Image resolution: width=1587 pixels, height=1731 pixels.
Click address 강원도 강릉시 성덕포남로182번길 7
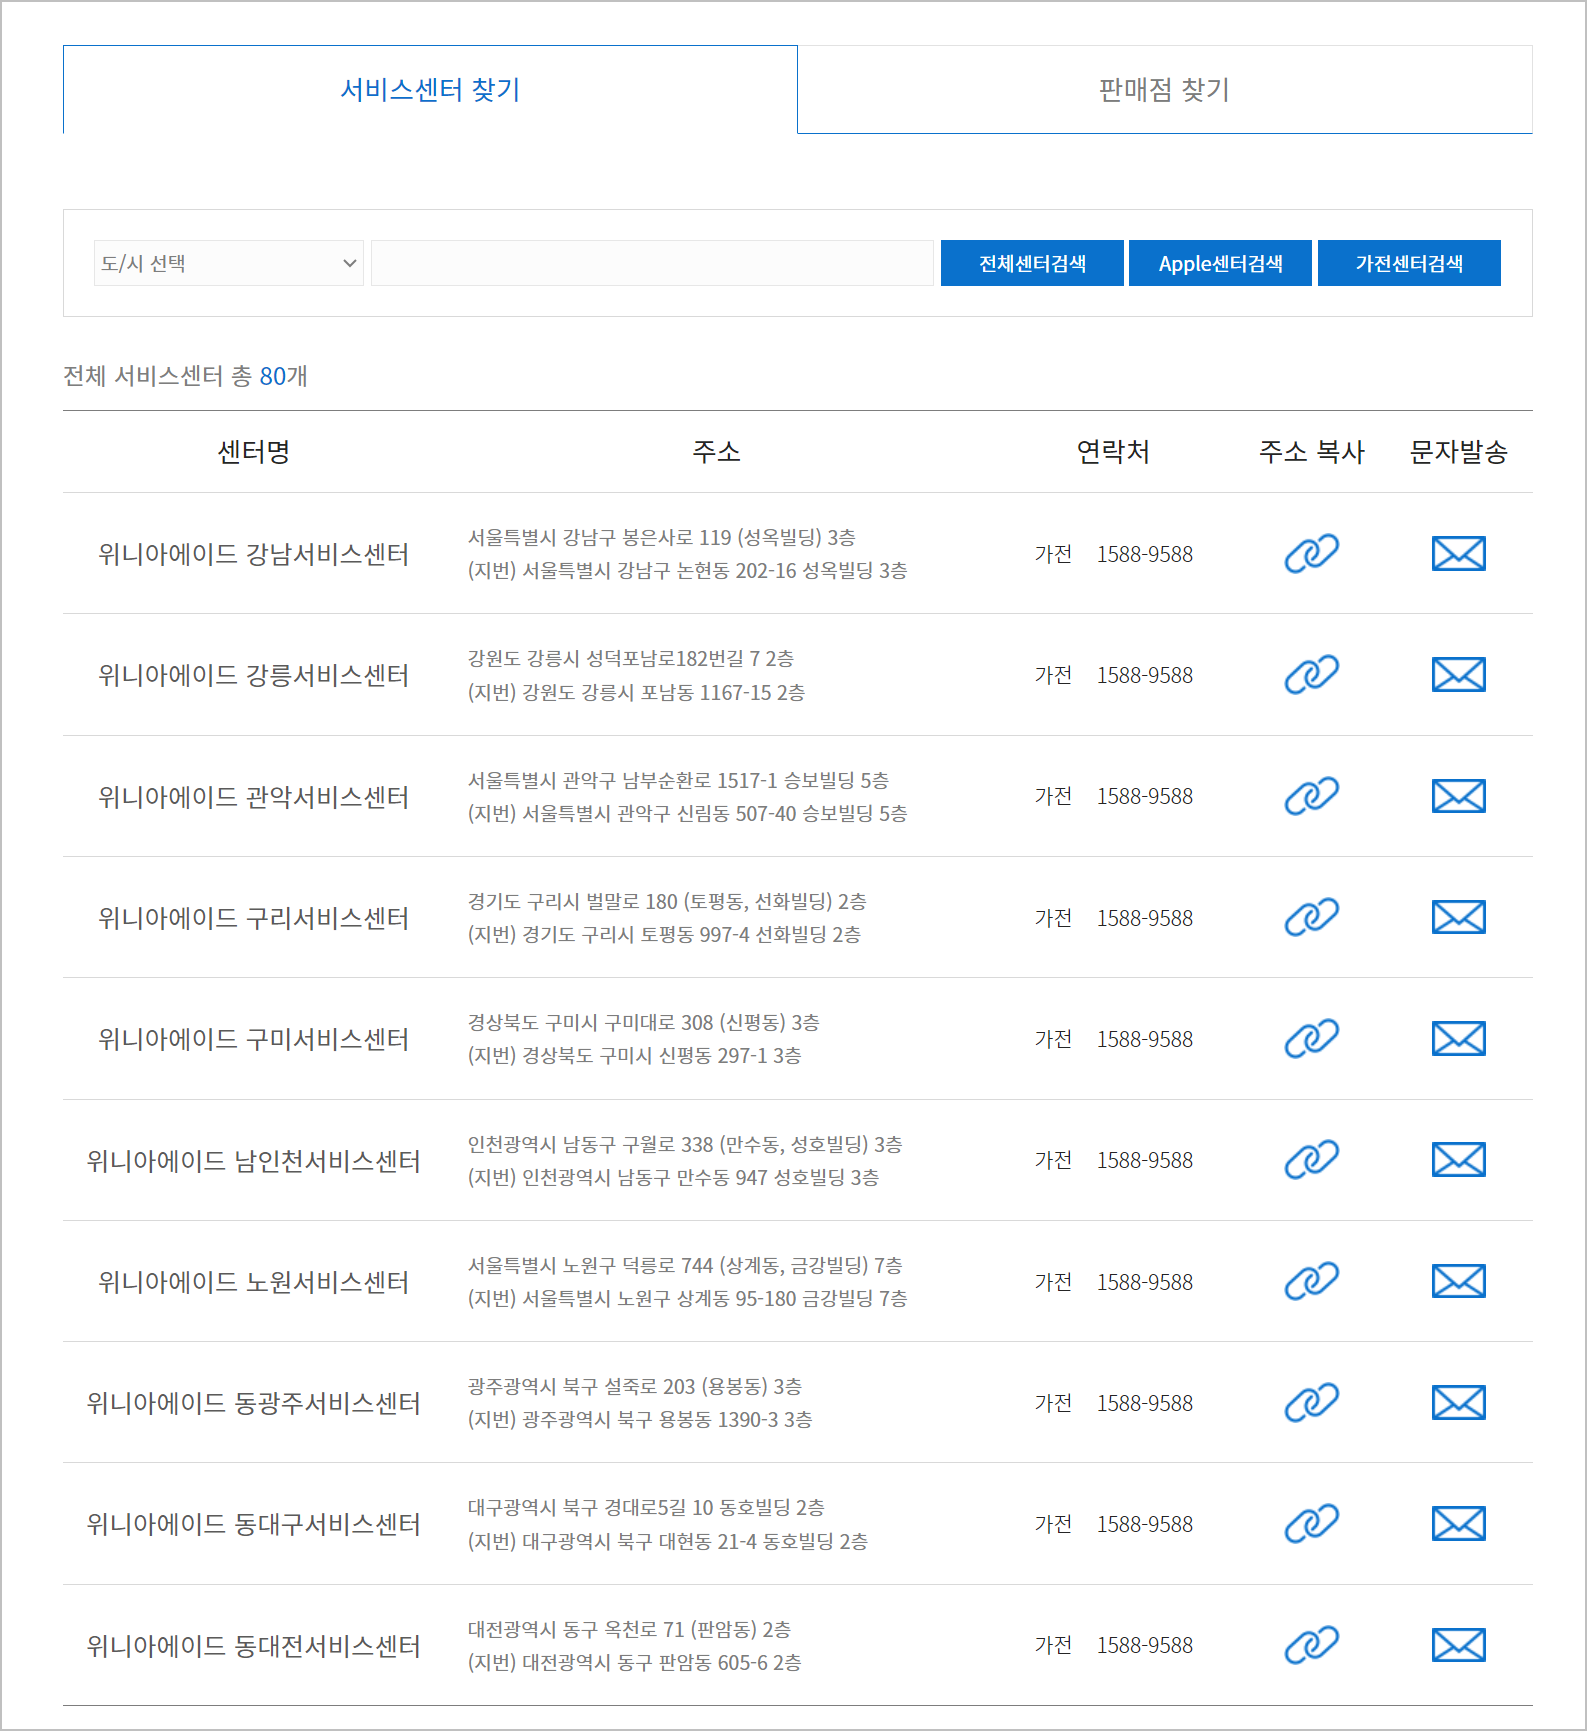tap(631, 658)
